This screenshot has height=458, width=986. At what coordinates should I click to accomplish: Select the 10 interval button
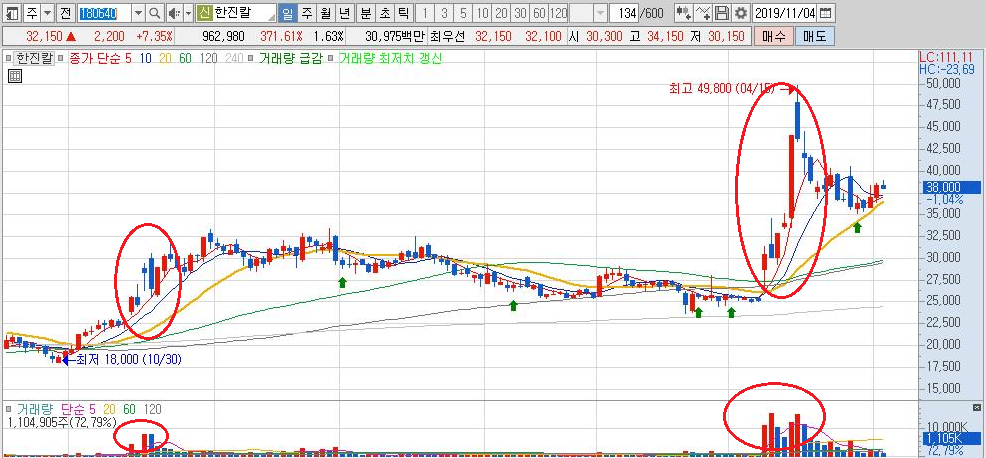pos(482,13)
